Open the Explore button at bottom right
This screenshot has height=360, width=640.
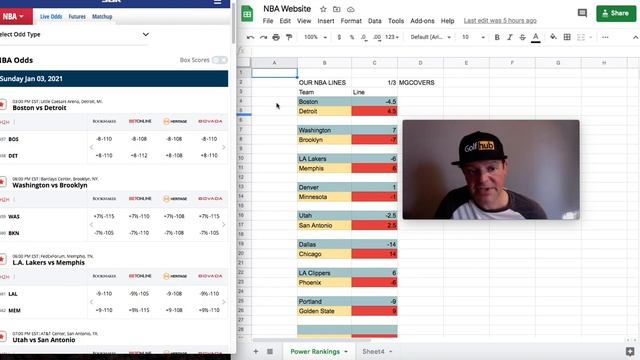pos(630,351)
